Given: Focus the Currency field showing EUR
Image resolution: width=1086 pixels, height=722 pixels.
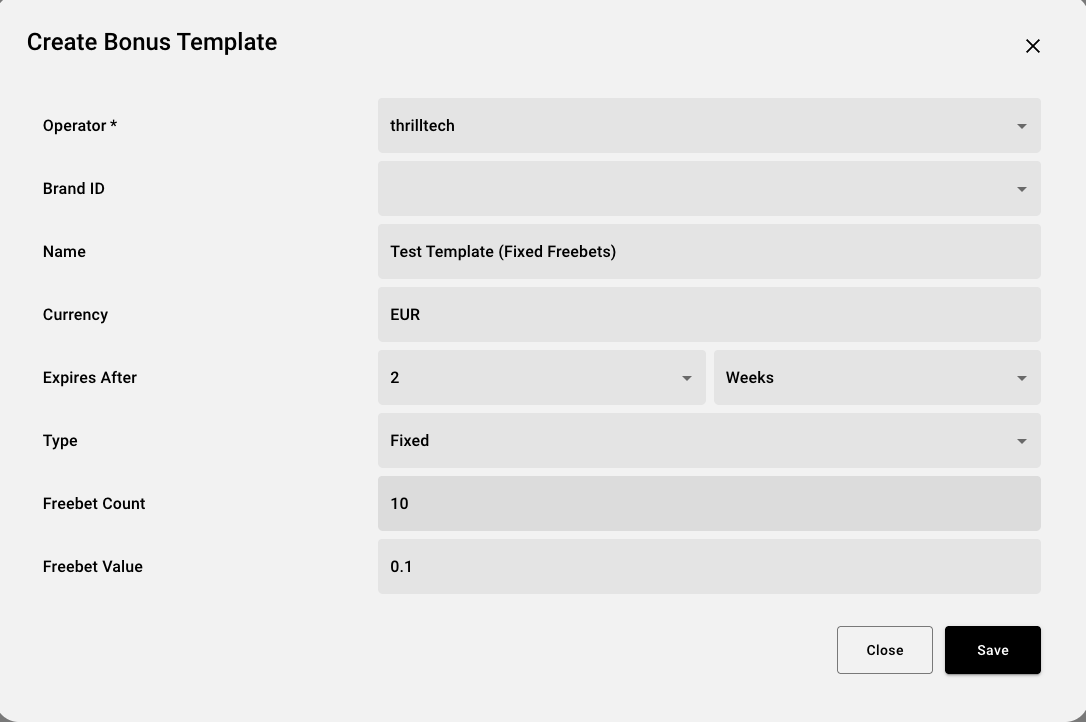Looking at the screenshot, I should click(708, 315).
